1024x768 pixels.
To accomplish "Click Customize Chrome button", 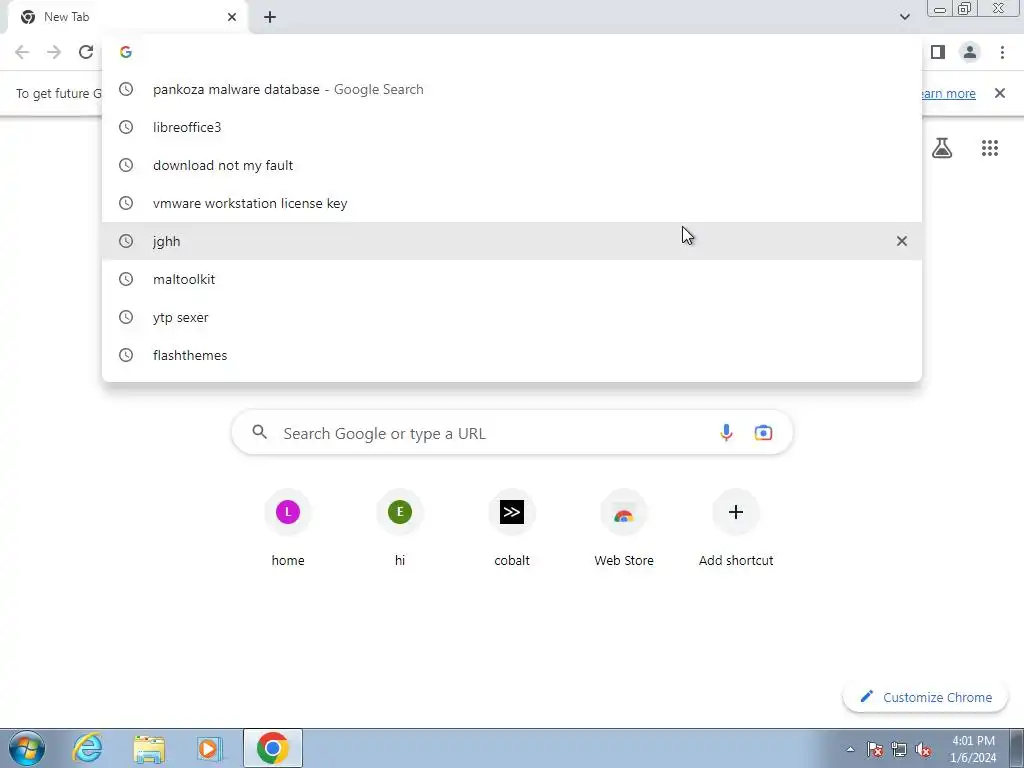I will (925, 697).
